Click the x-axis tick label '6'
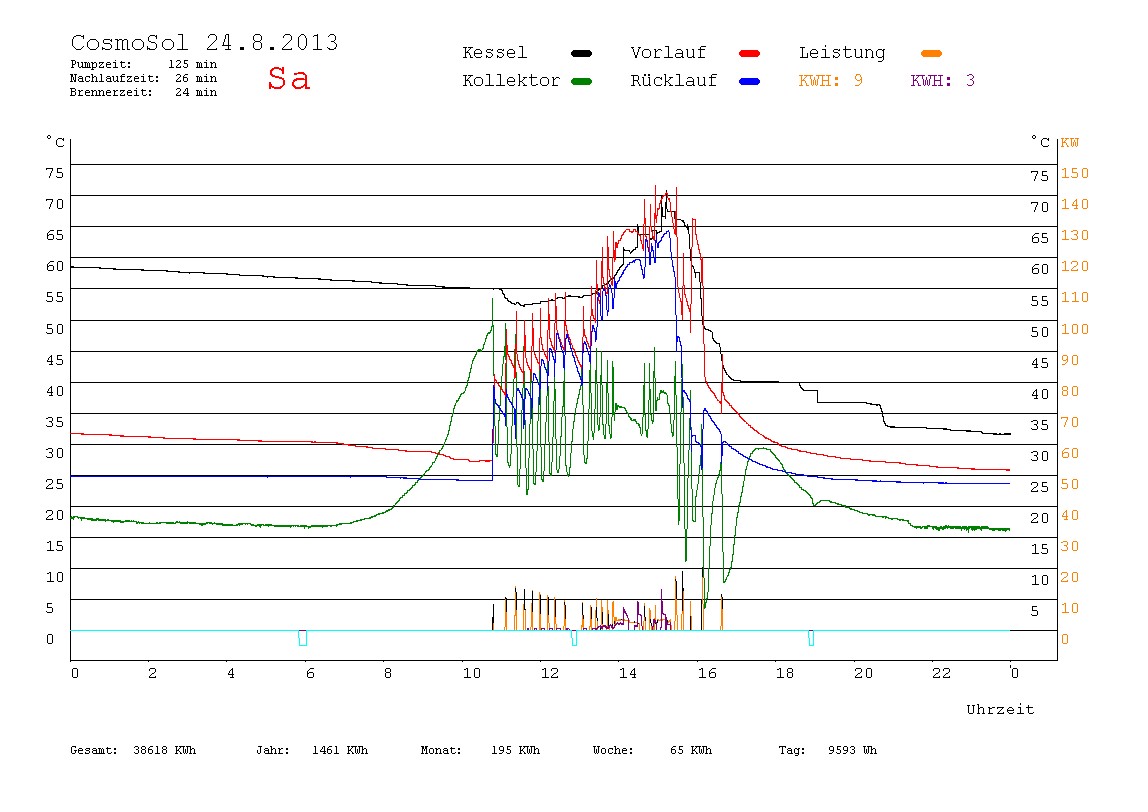 pos(310,673)
